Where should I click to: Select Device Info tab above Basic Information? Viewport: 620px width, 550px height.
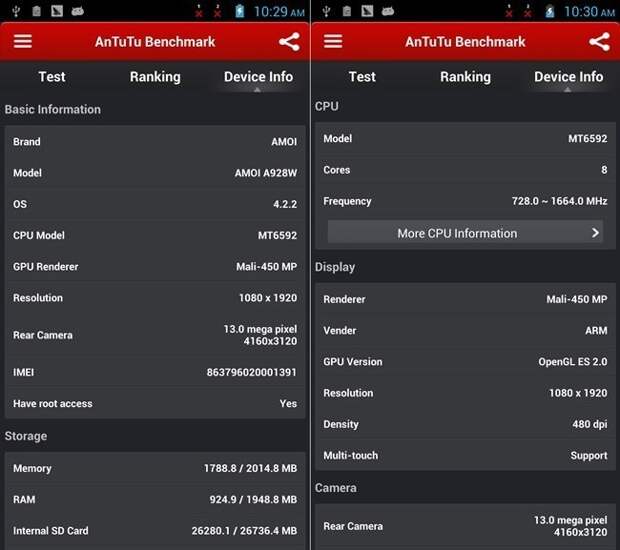pos(258,77)
